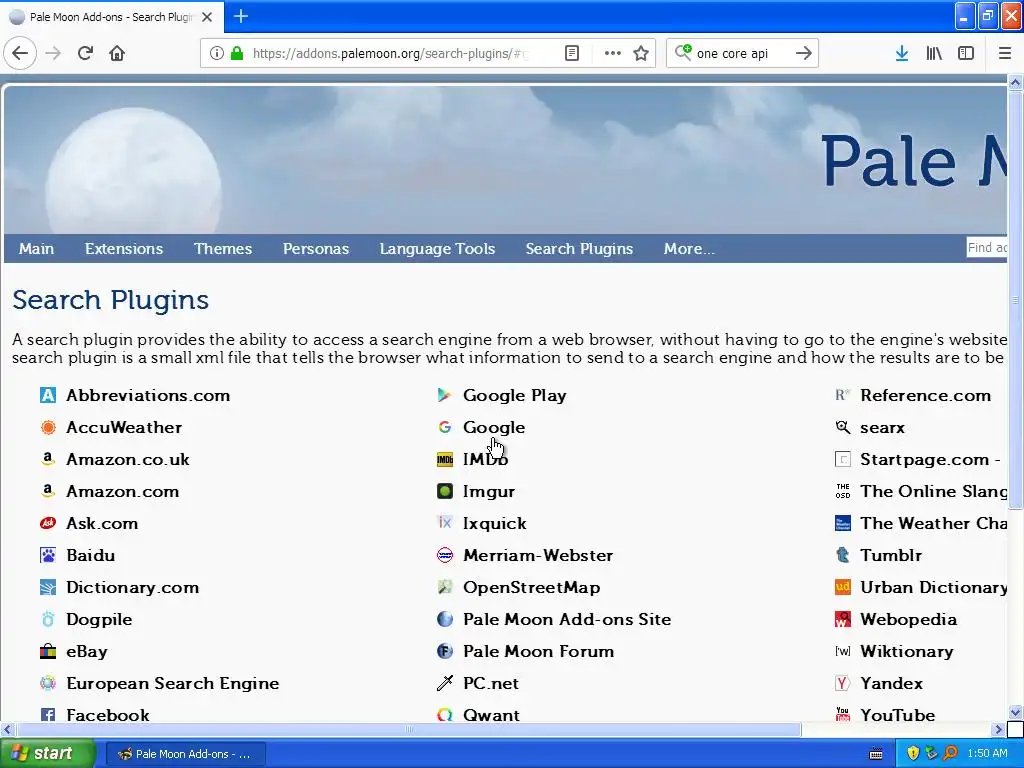
Task: Install the Wiktionary search plugin
Action: [x=906, y=651]
